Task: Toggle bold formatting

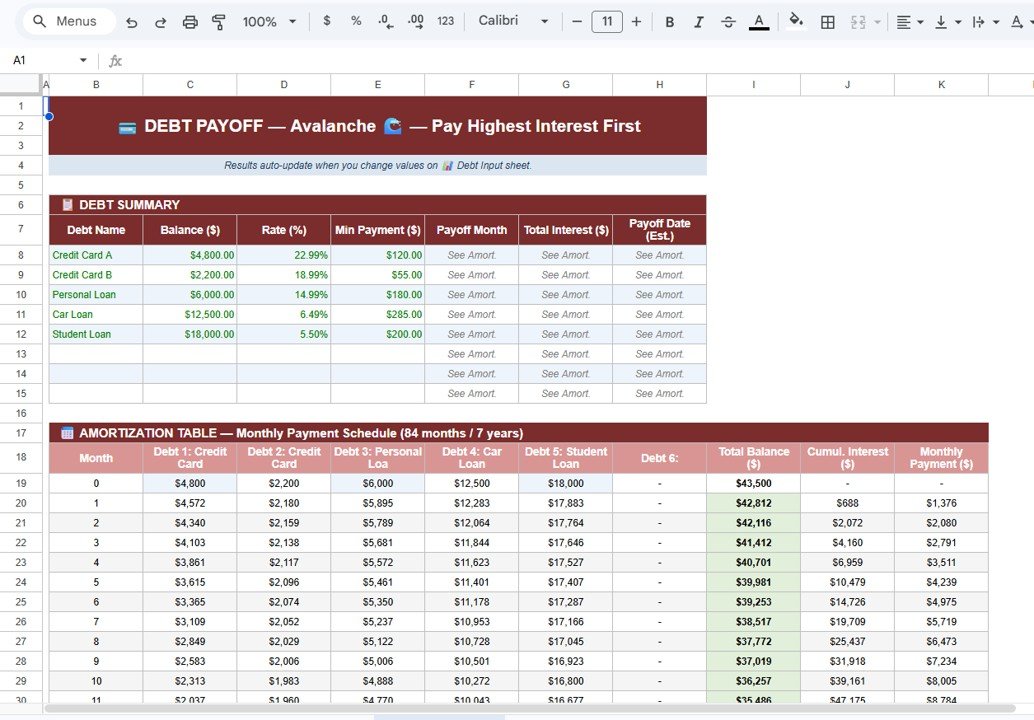Action: click(670, 21)
